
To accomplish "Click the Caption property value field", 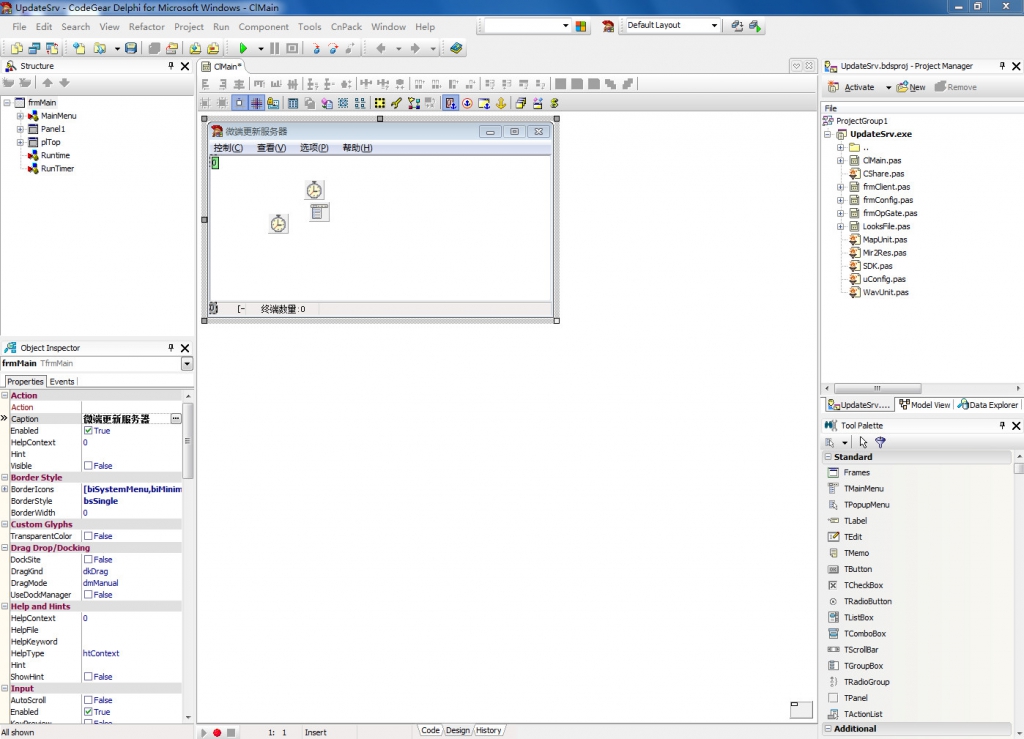I will [x=125, y=419].
